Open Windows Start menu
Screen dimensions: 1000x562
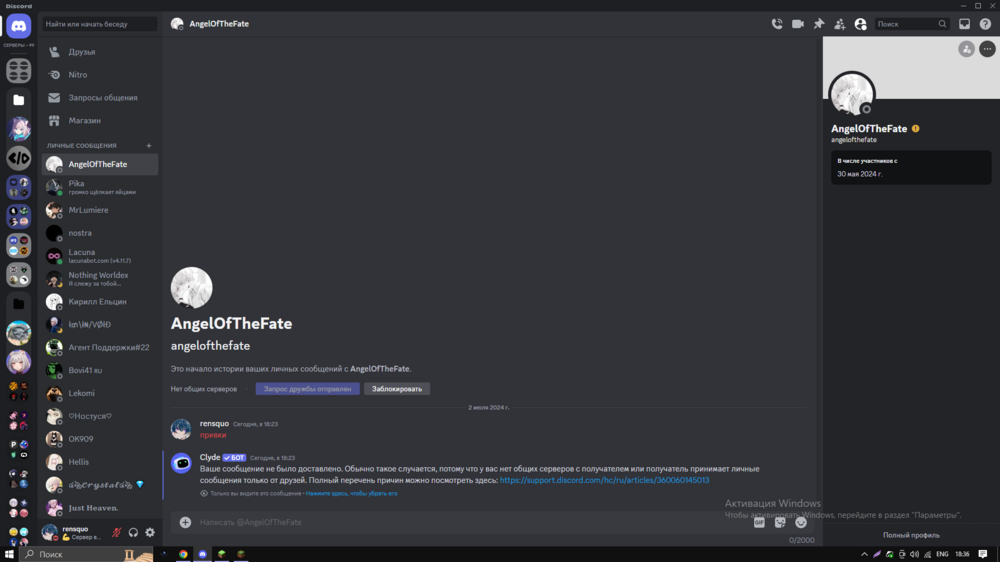click(x=9, y=554)
